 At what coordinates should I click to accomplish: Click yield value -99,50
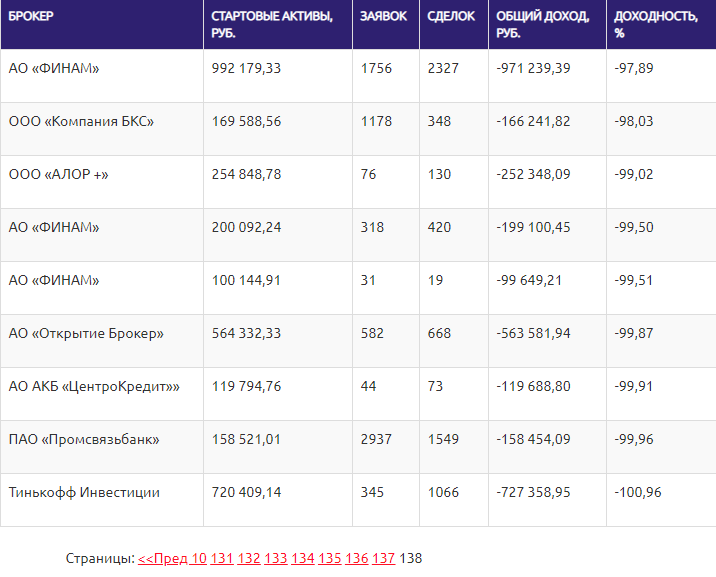(634, 227)
